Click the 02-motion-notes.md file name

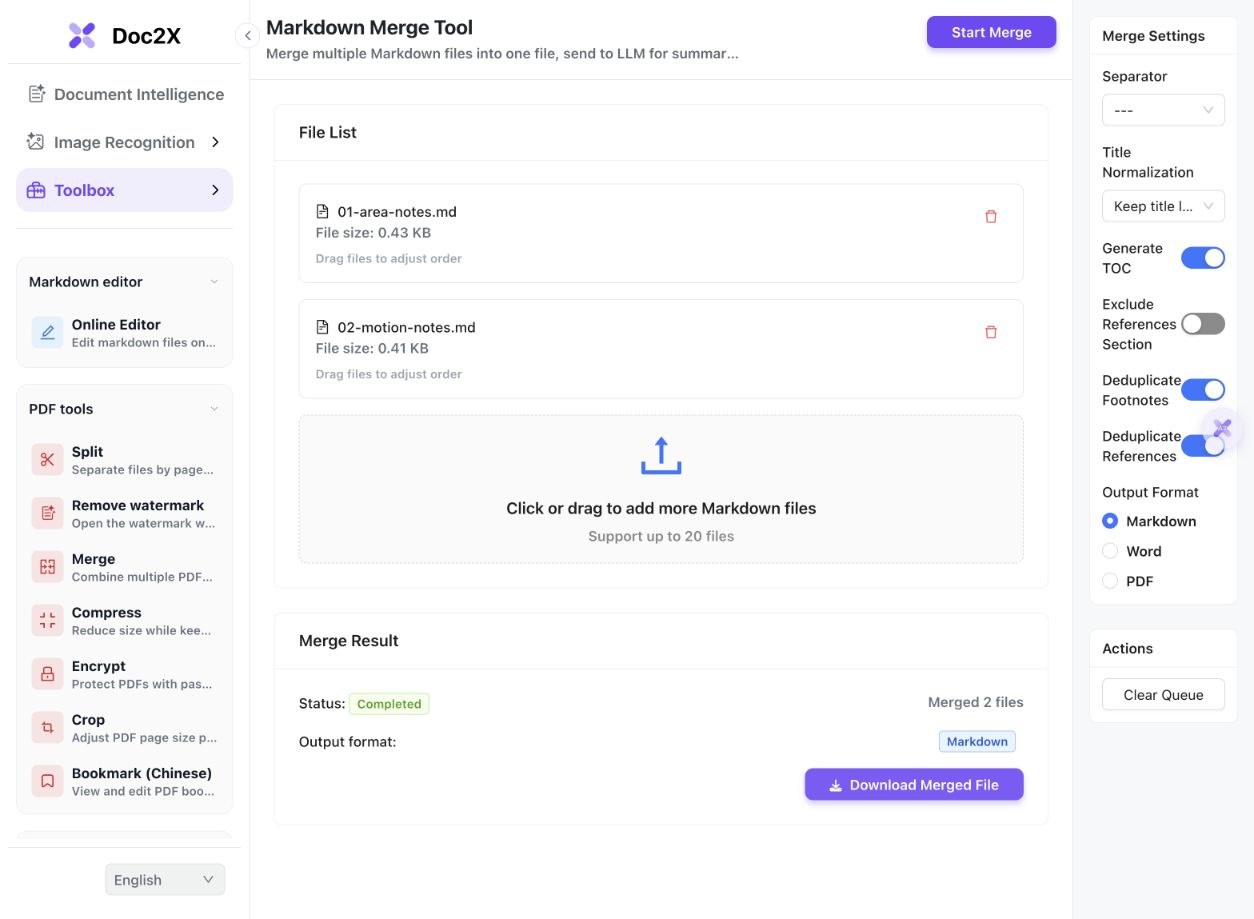[406, 328]
